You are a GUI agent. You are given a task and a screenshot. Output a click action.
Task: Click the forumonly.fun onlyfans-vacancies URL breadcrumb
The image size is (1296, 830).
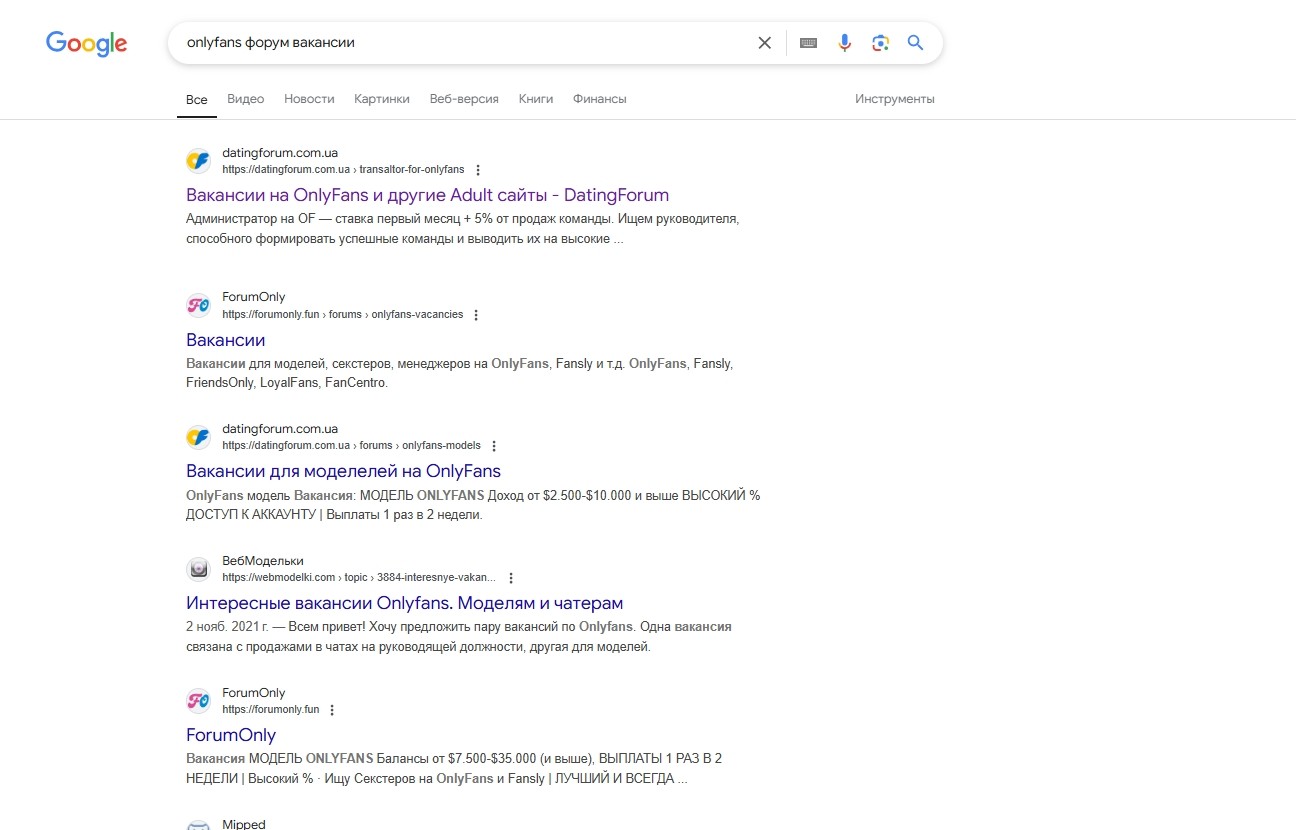(342, 315)
